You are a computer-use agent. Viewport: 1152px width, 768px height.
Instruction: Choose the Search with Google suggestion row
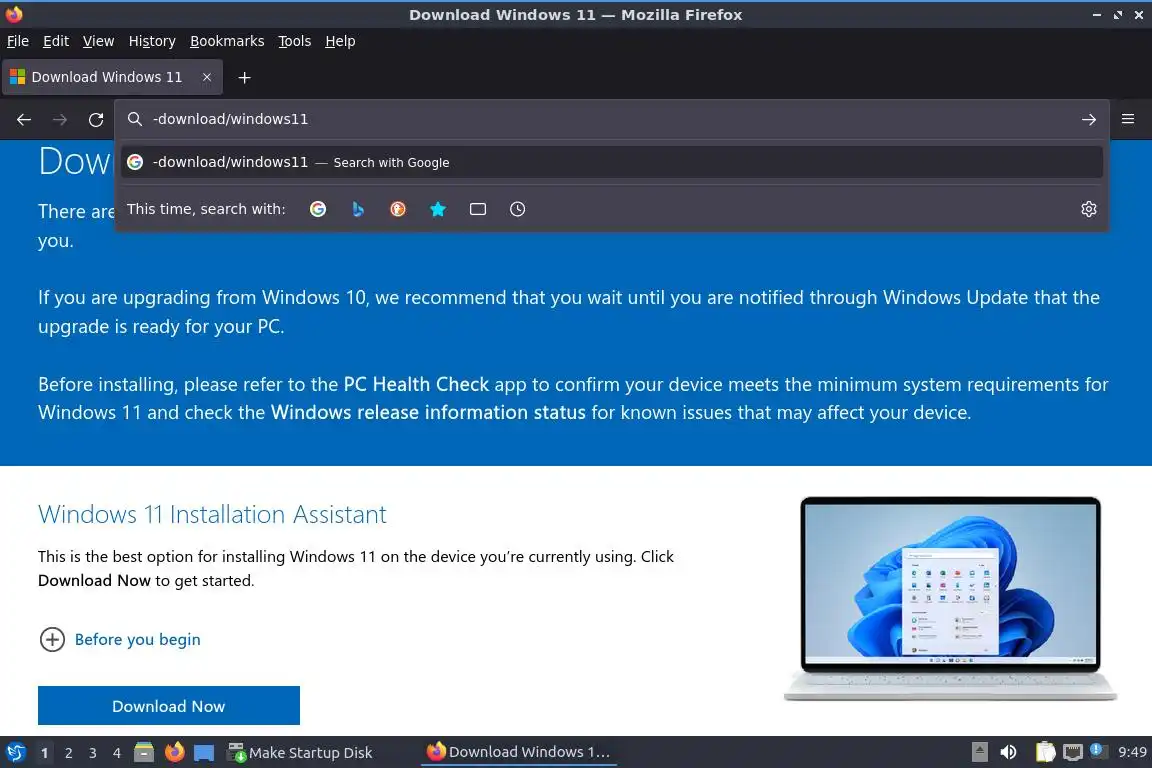point(611,162)
